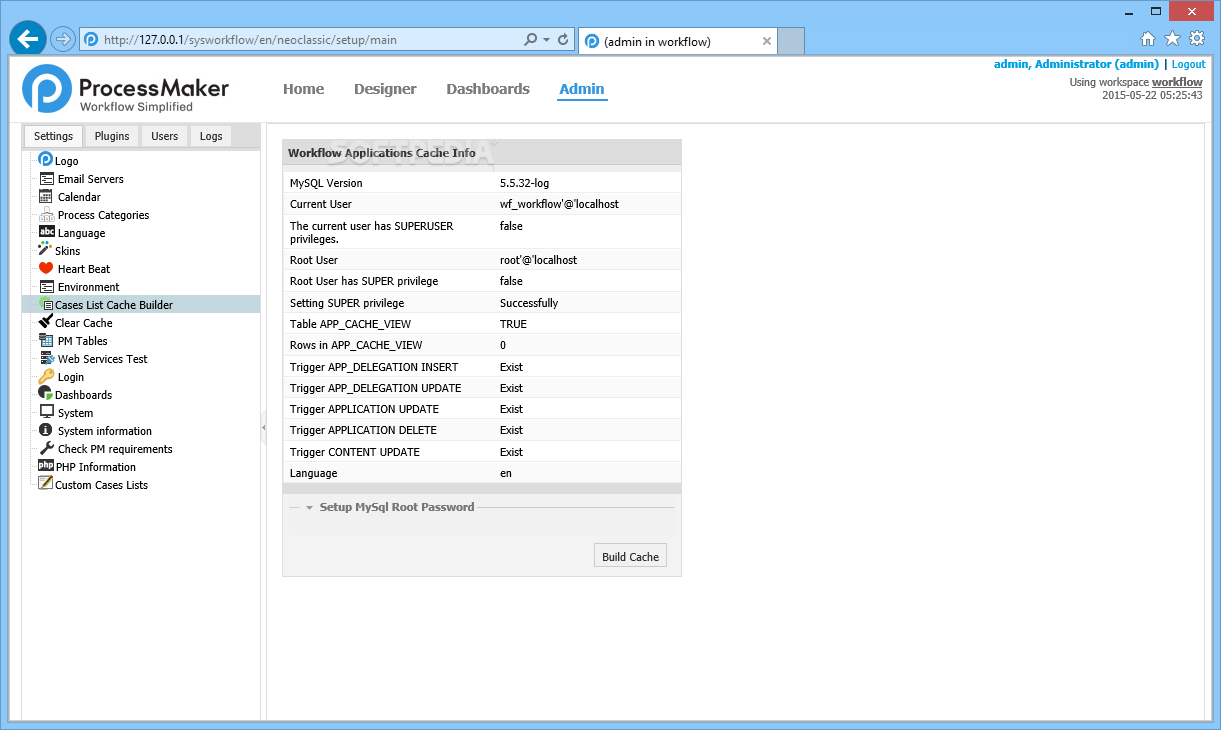Click the System information icon
The width and height of the screenshot is (1221, 730).
point(46,430)
